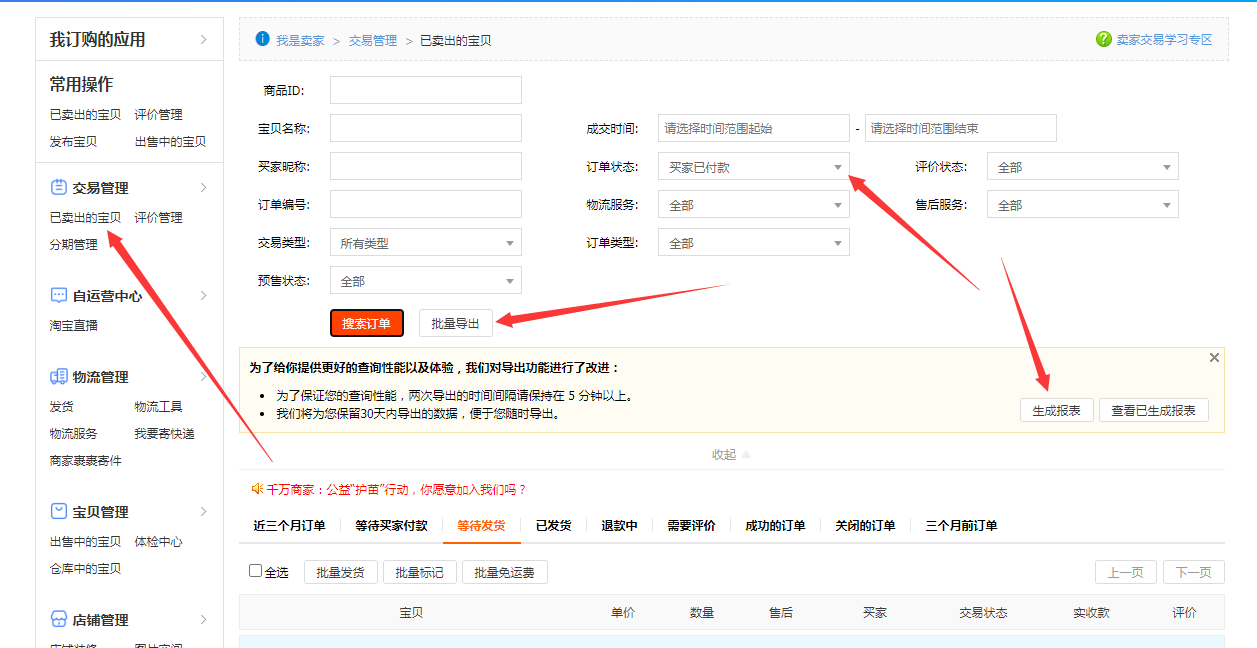This screenshot has height=648, width=1257.
Task: Click the 批量导出 button
Action: click(x=455, y=324)
